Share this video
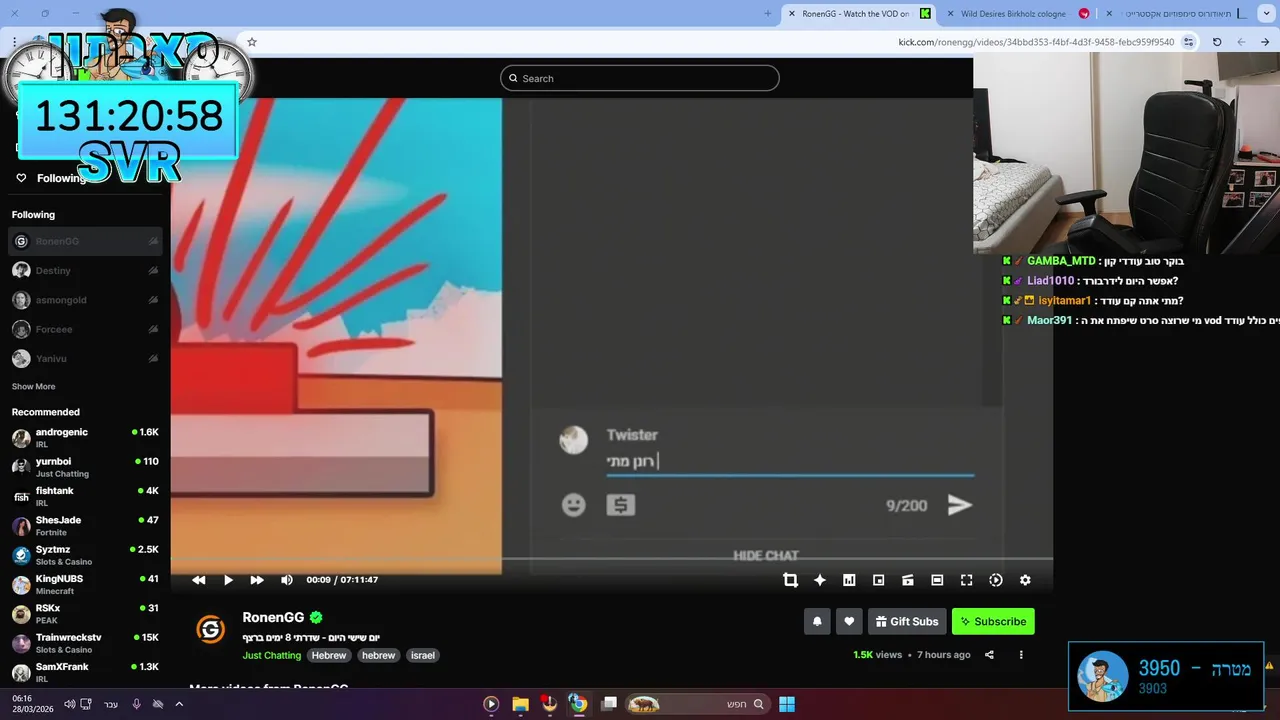 point(989,655)
